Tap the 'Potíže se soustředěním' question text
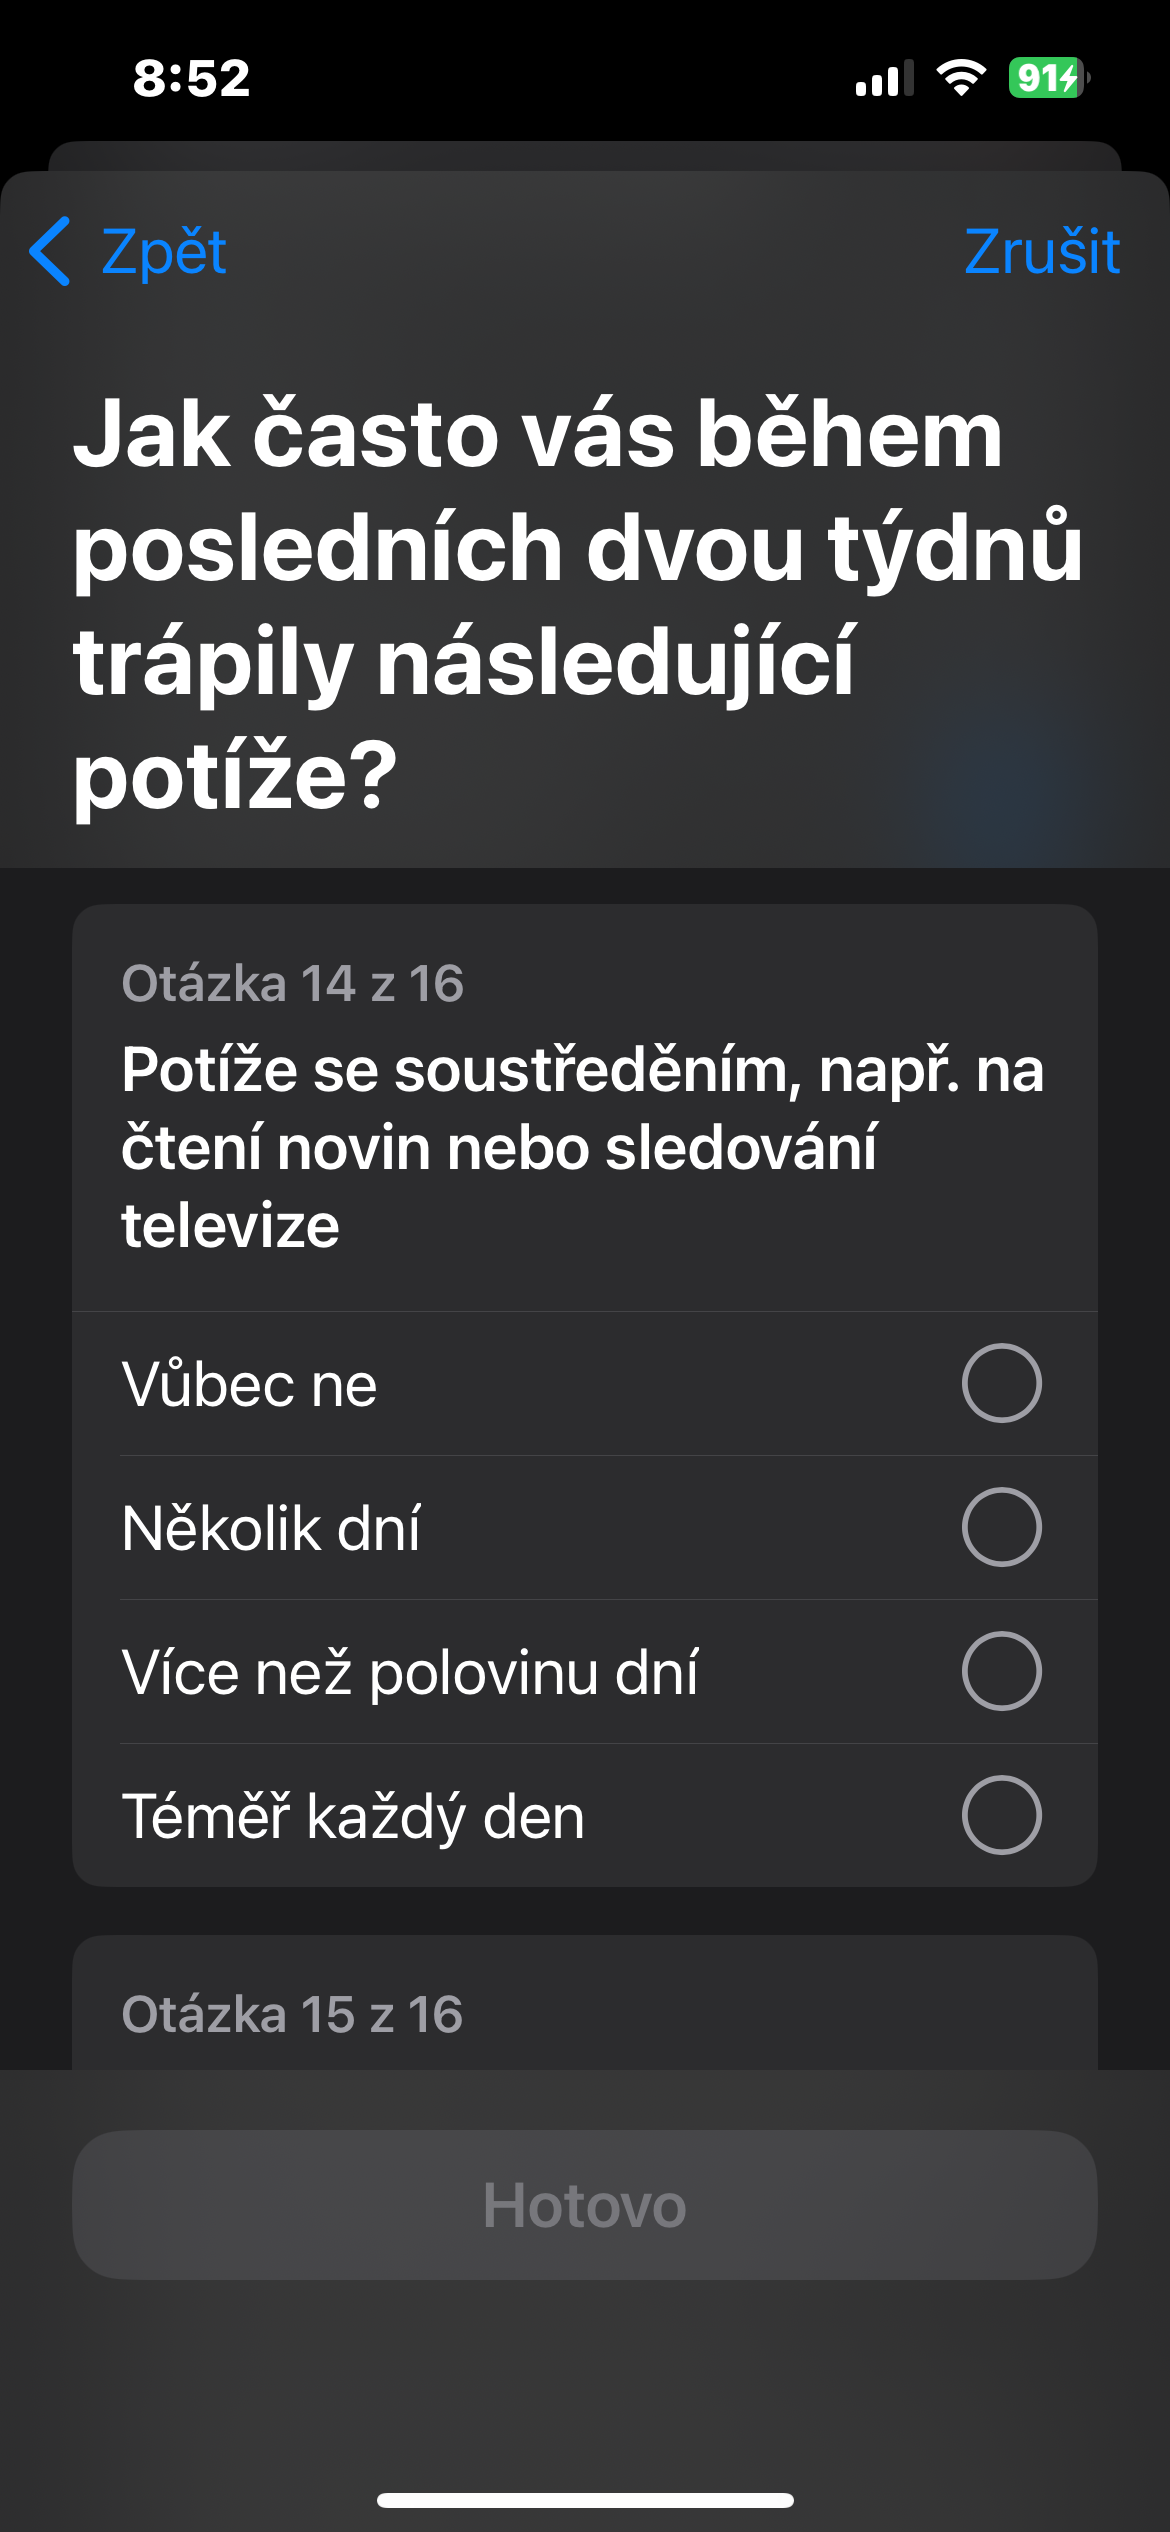This screenshot has width=1170, height=2532. (x=582, y=1147)
